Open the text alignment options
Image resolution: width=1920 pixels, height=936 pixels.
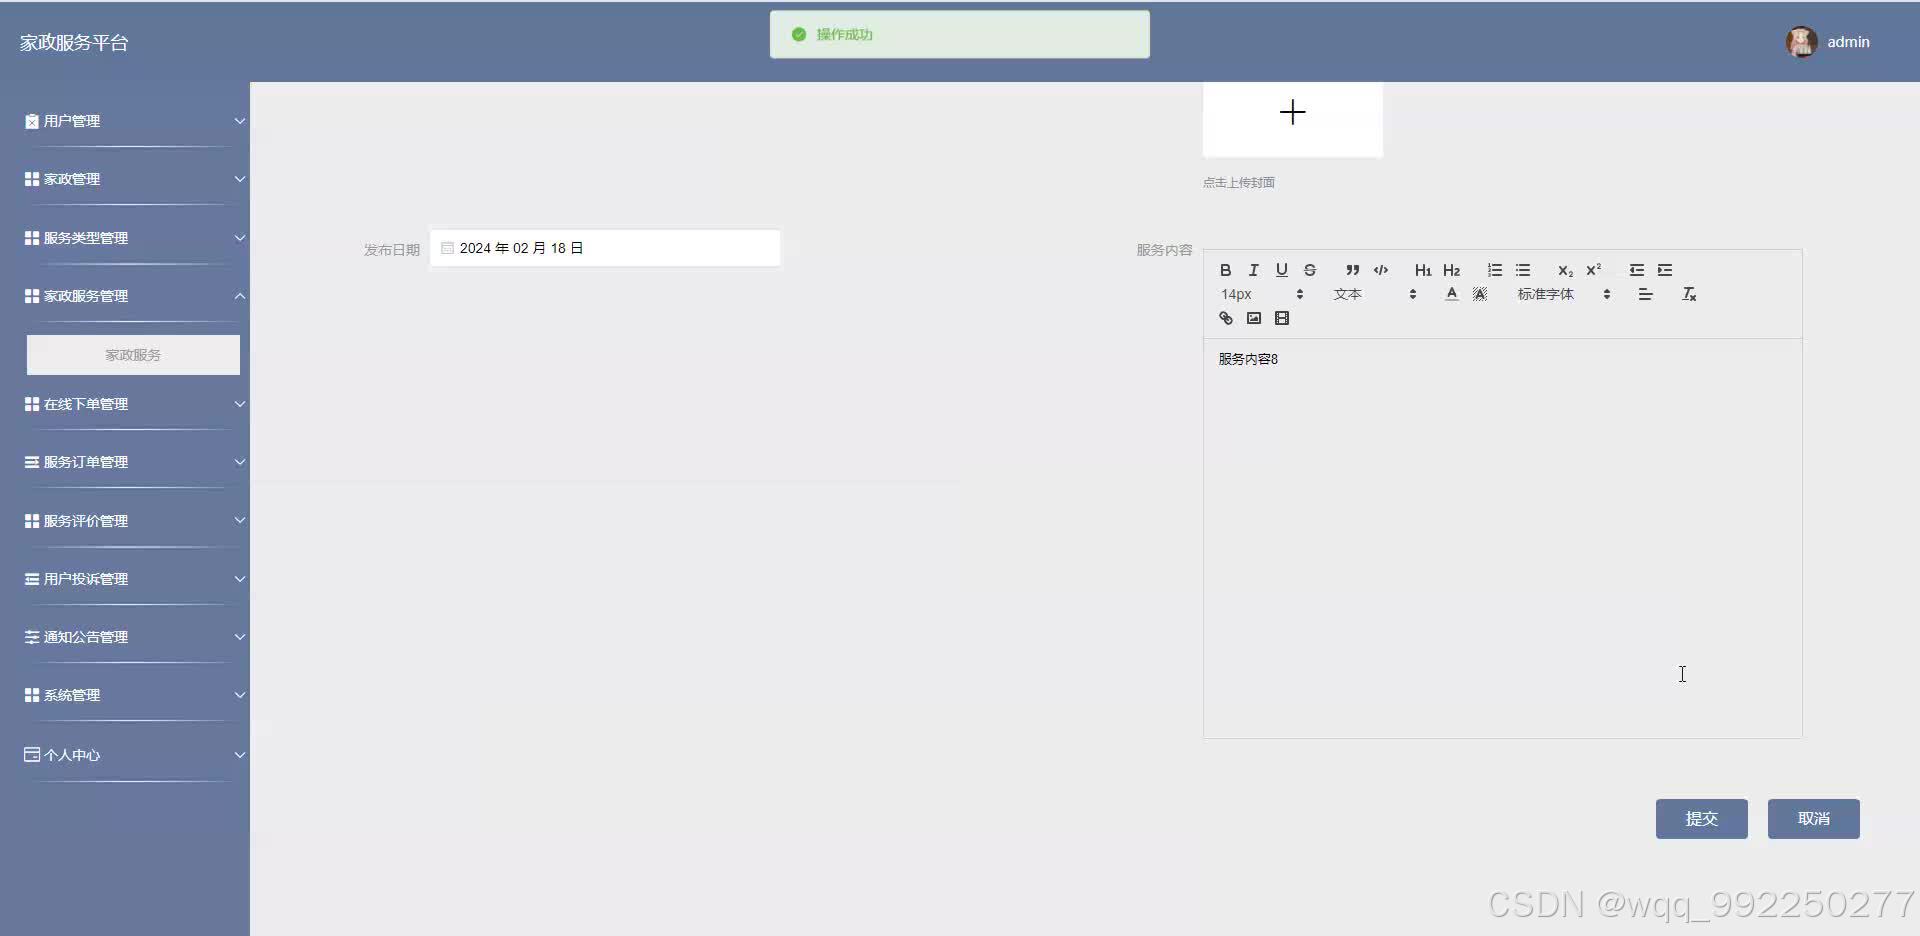tap(1645, 294)
